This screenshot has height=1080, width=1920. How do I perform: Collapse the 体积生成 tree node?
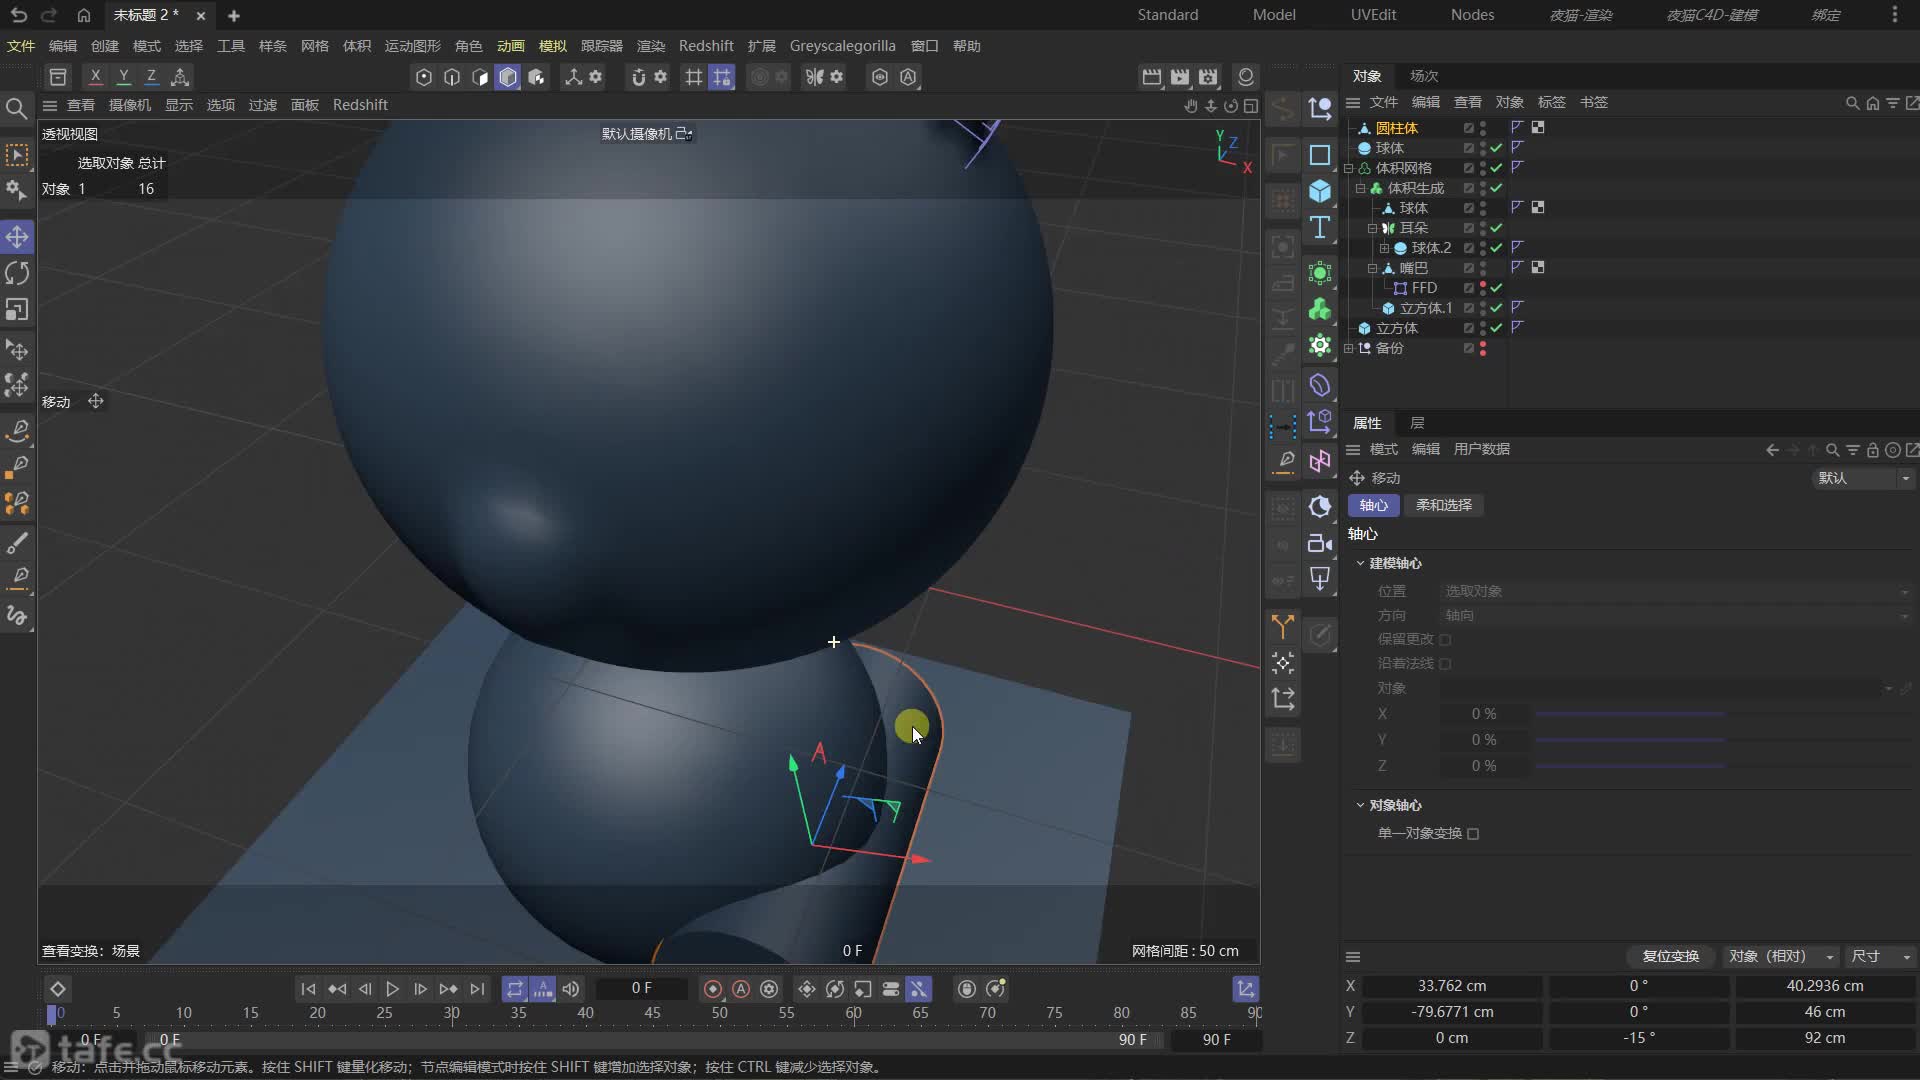(x=1361, y=188)
